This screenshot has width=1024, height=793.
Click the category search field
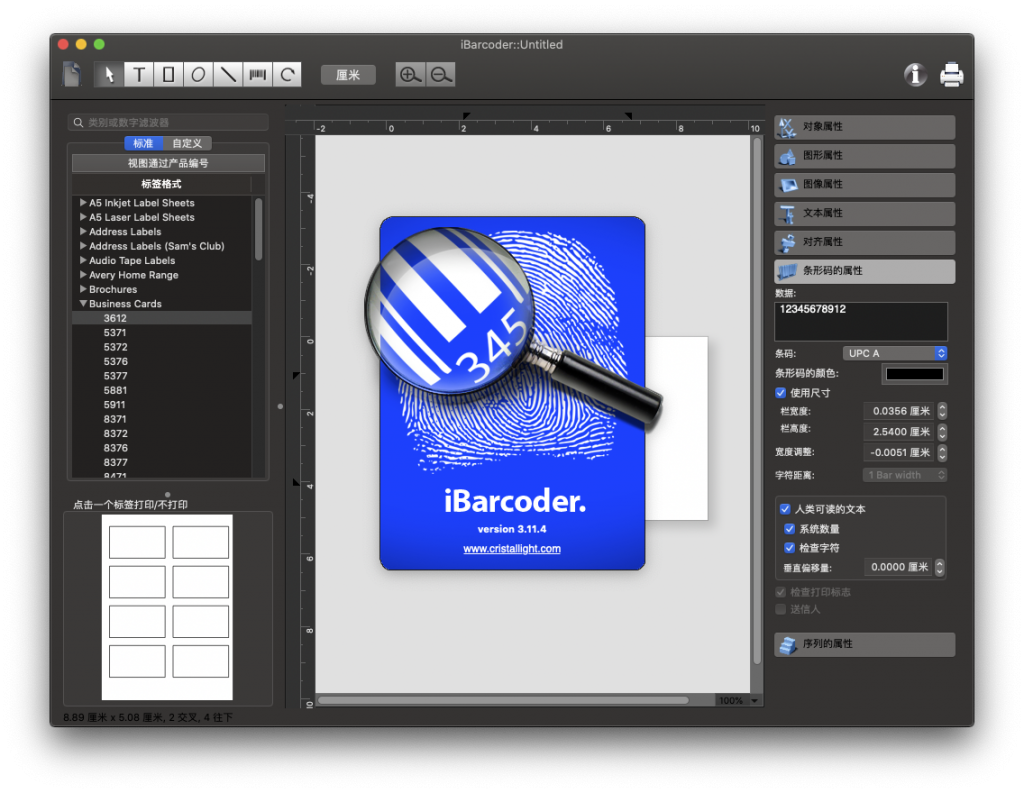click(168, 122)
